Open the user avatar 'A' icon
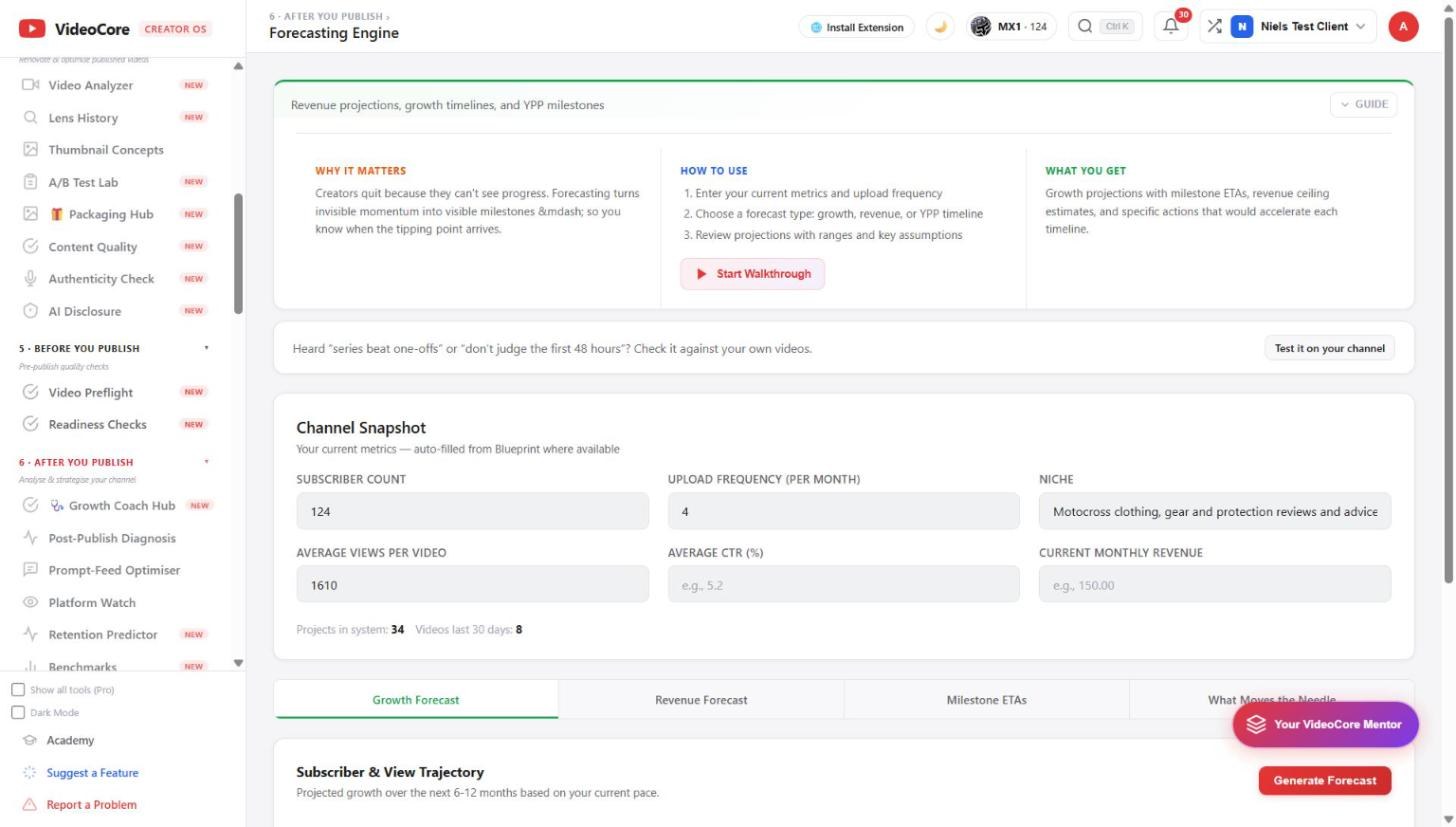 [1403, 27]
